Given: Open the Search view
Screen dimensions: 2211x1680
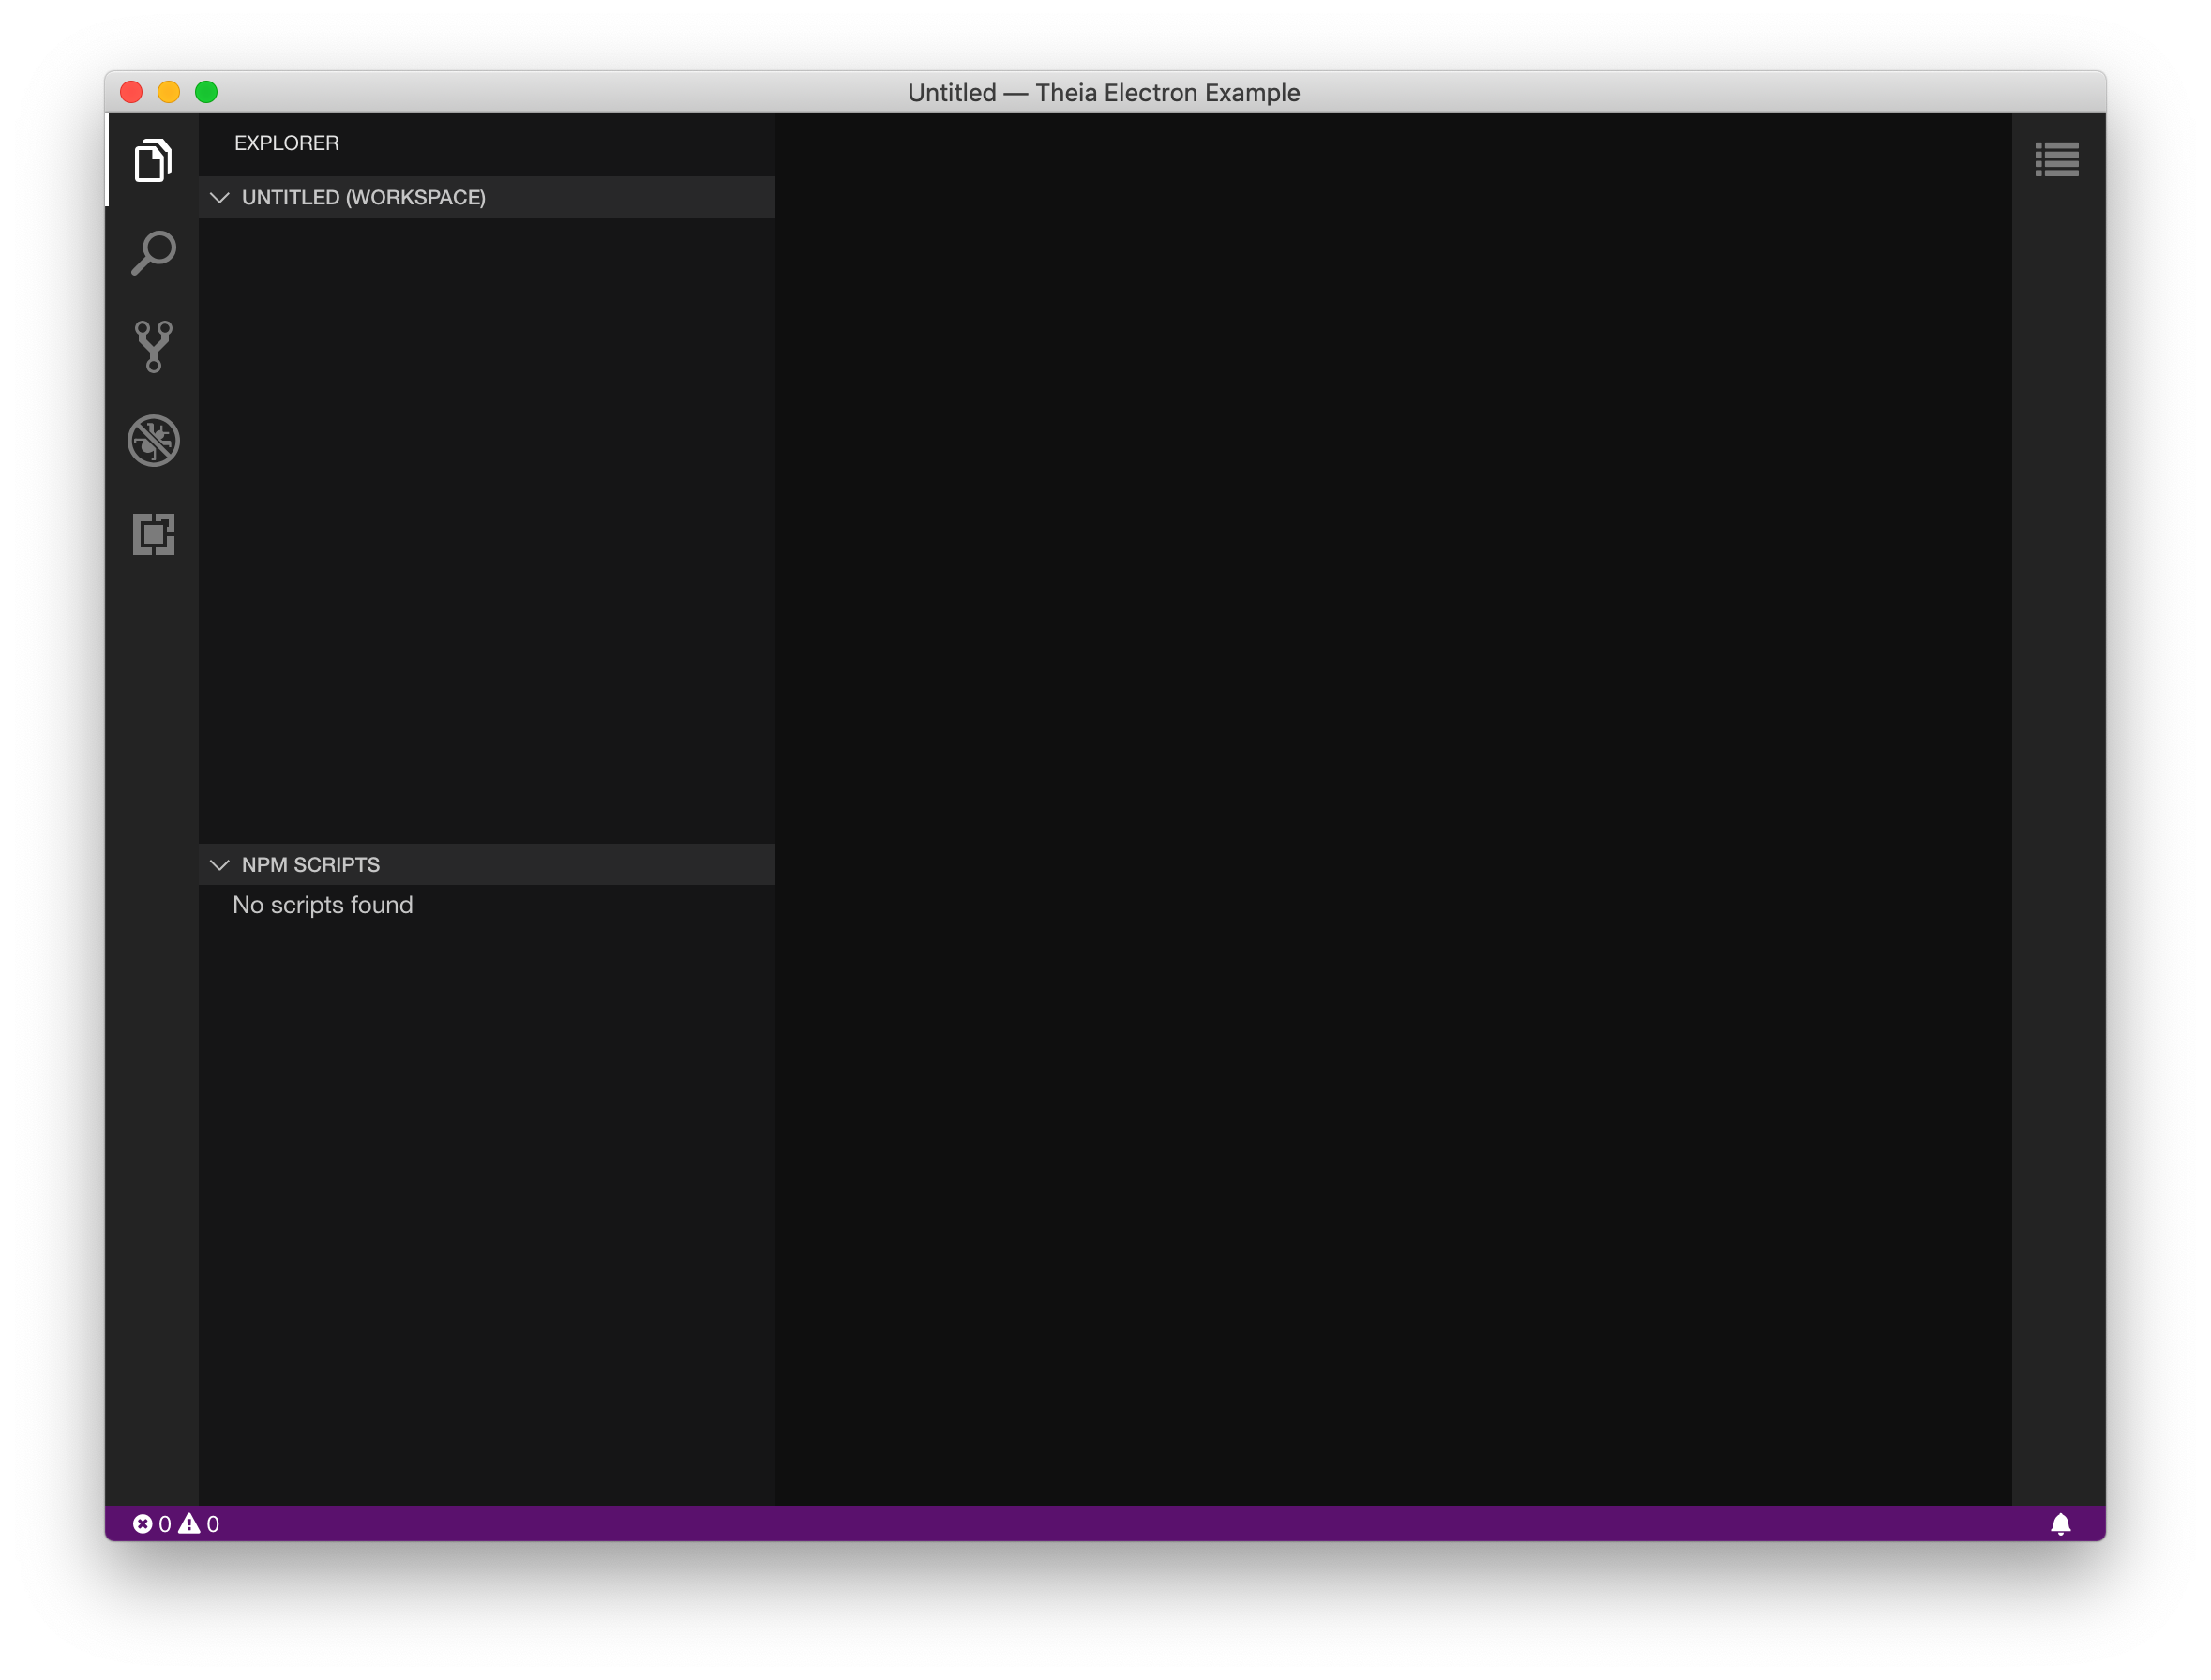Looking at the screenshot, I should click(152, 253).
